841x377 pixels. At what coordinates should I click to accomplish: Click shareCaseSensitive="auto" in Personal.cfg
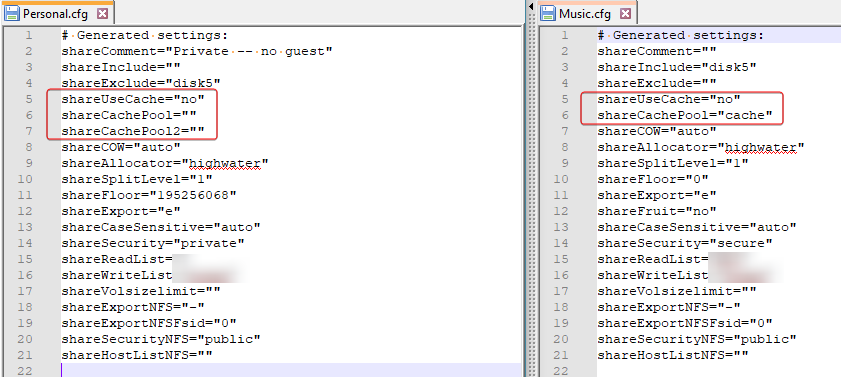[161, 227]
